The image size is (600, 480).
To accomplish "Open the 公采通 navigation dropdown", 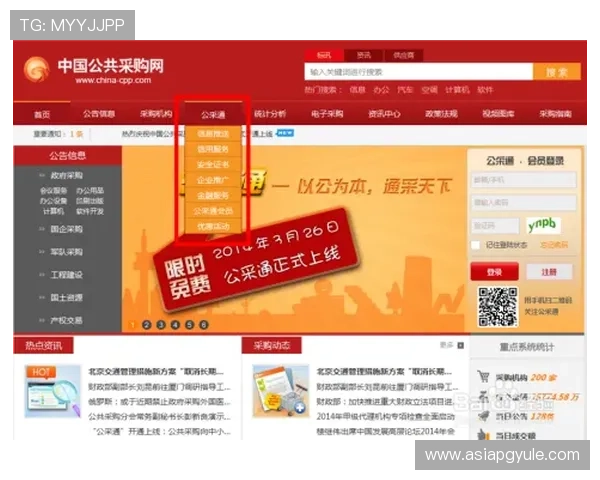I will point(213,114).
